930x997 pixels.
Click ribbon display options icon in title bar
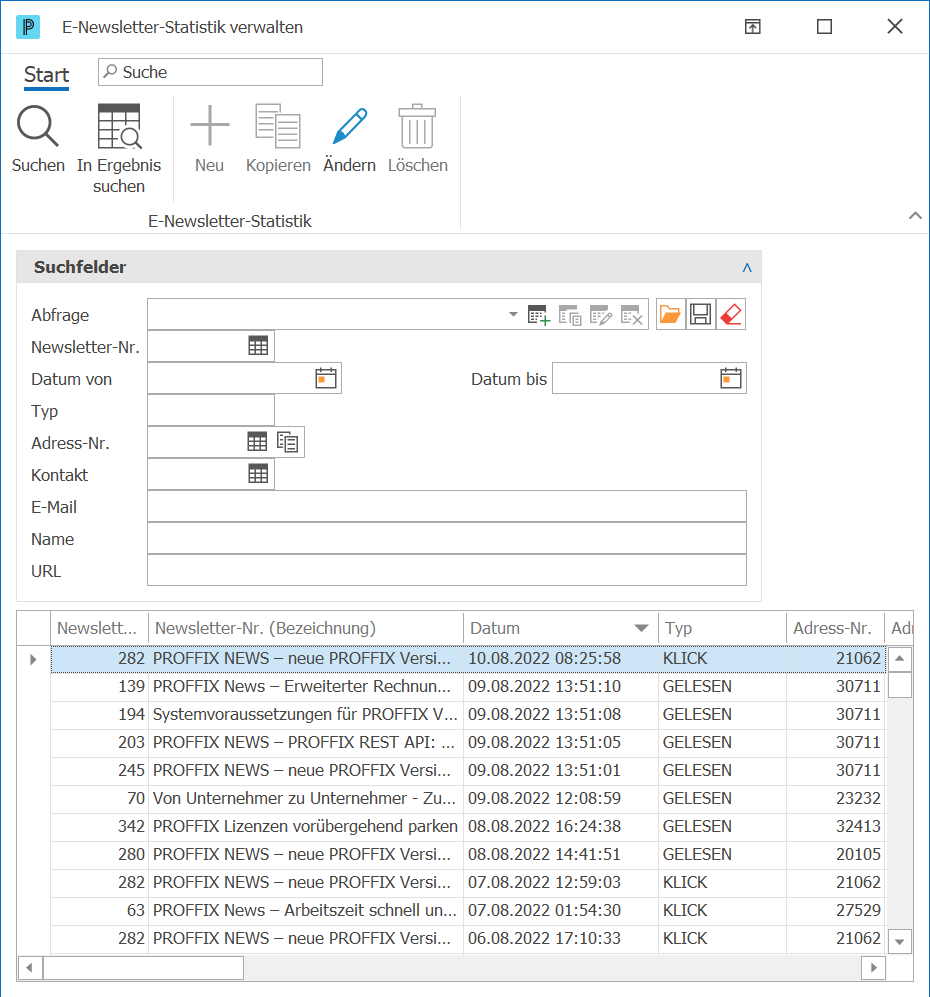point(753,27)
